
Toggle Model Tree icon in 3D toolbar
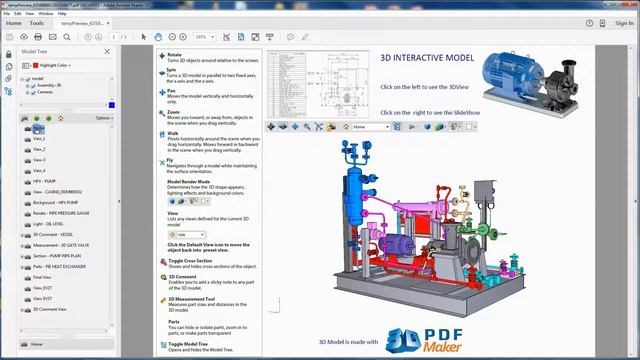pyautogui.click(x=397, y=127)
